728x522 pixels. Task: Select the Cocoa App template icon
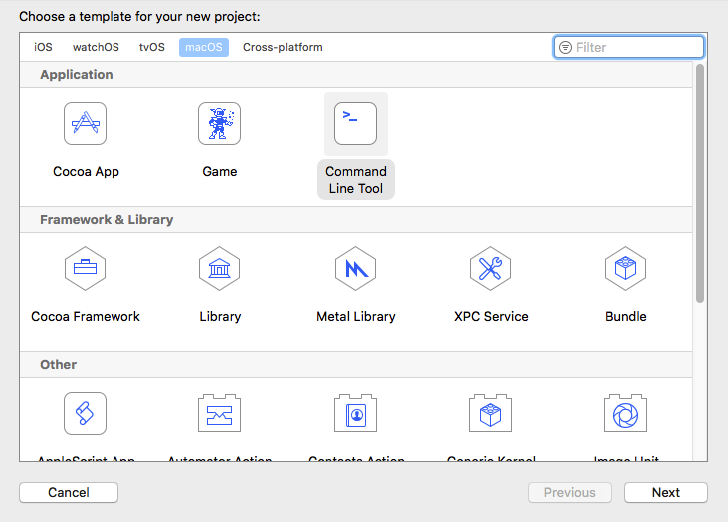(85, 124)
